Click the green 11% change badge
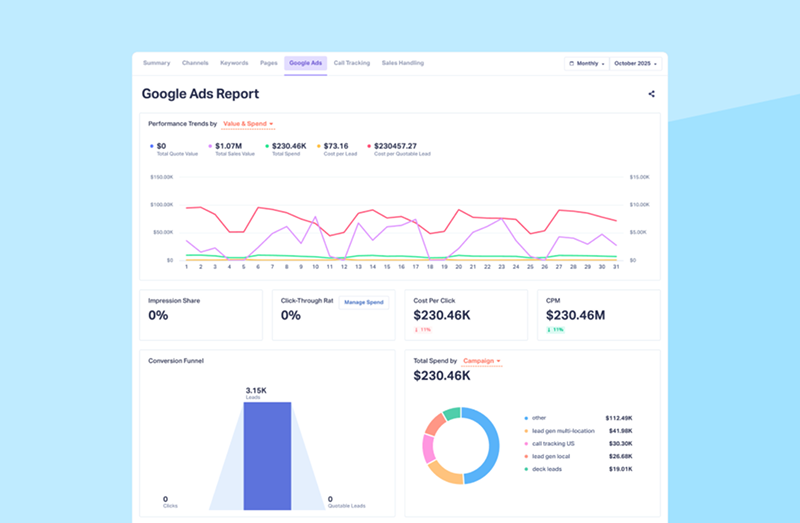 [556, 330]
